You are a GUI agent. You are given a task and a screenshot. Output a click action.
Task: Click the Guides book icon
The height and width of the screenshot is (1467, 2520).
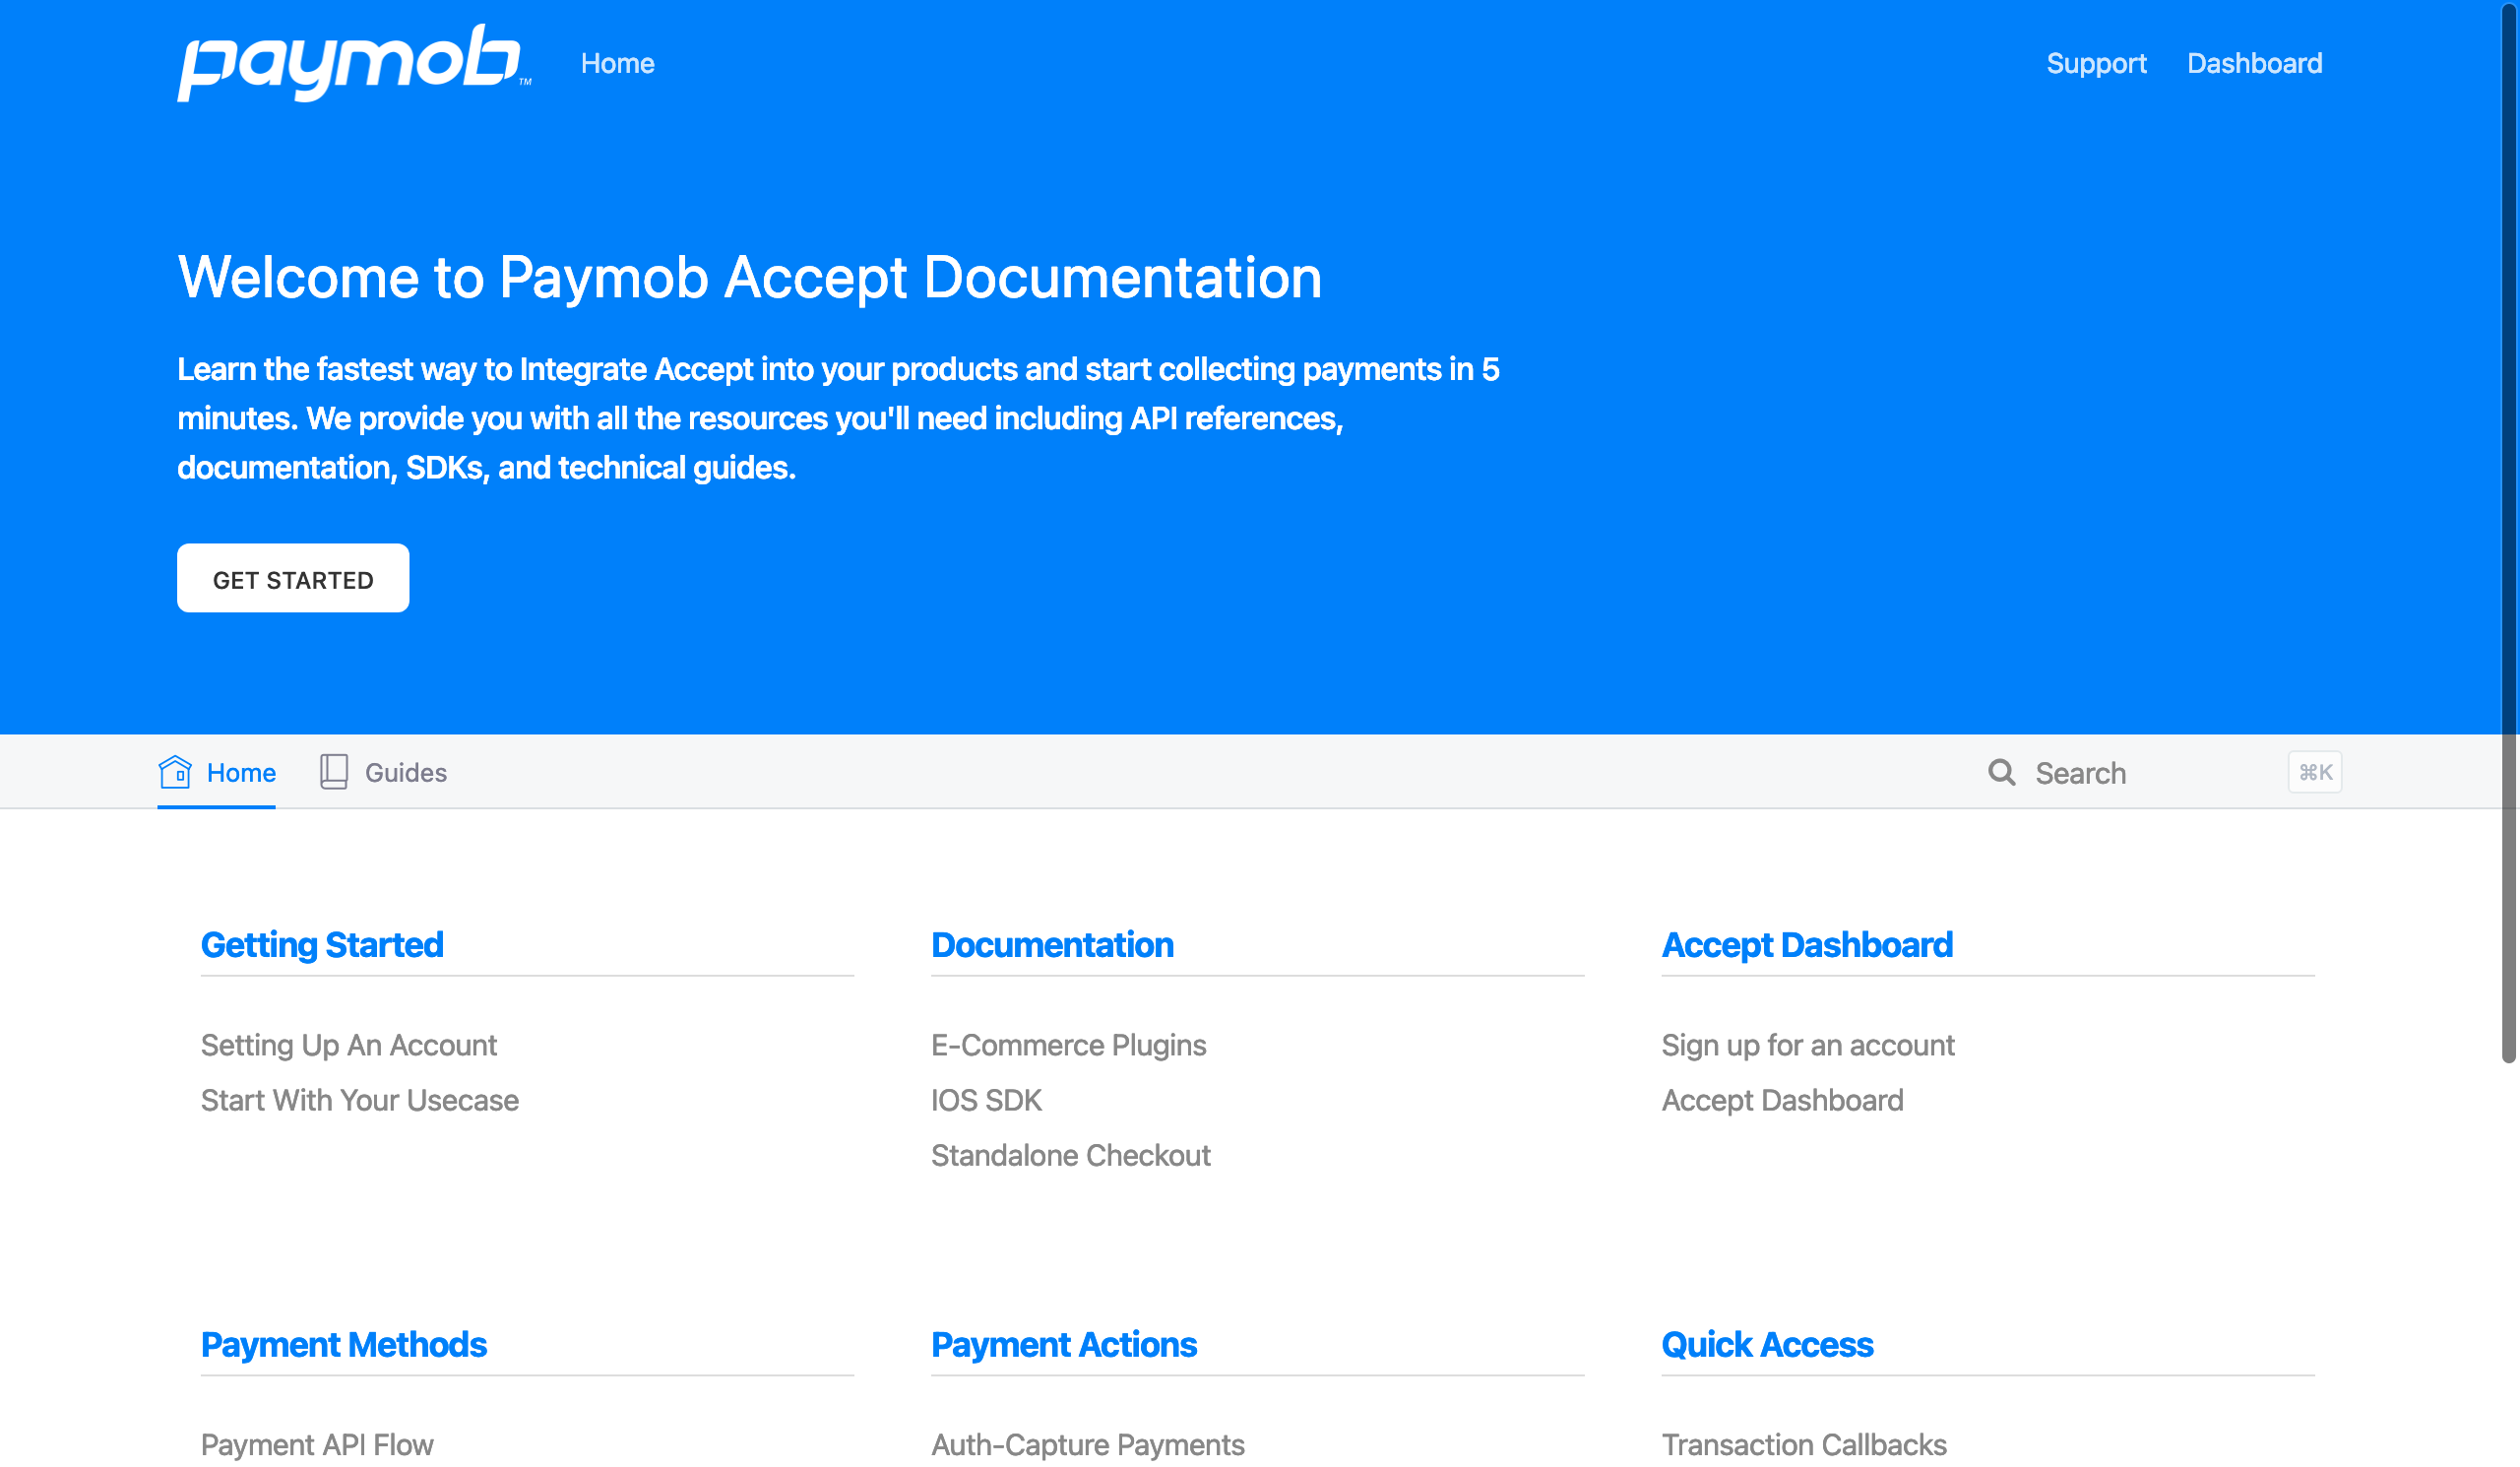(x=334, y=772)
